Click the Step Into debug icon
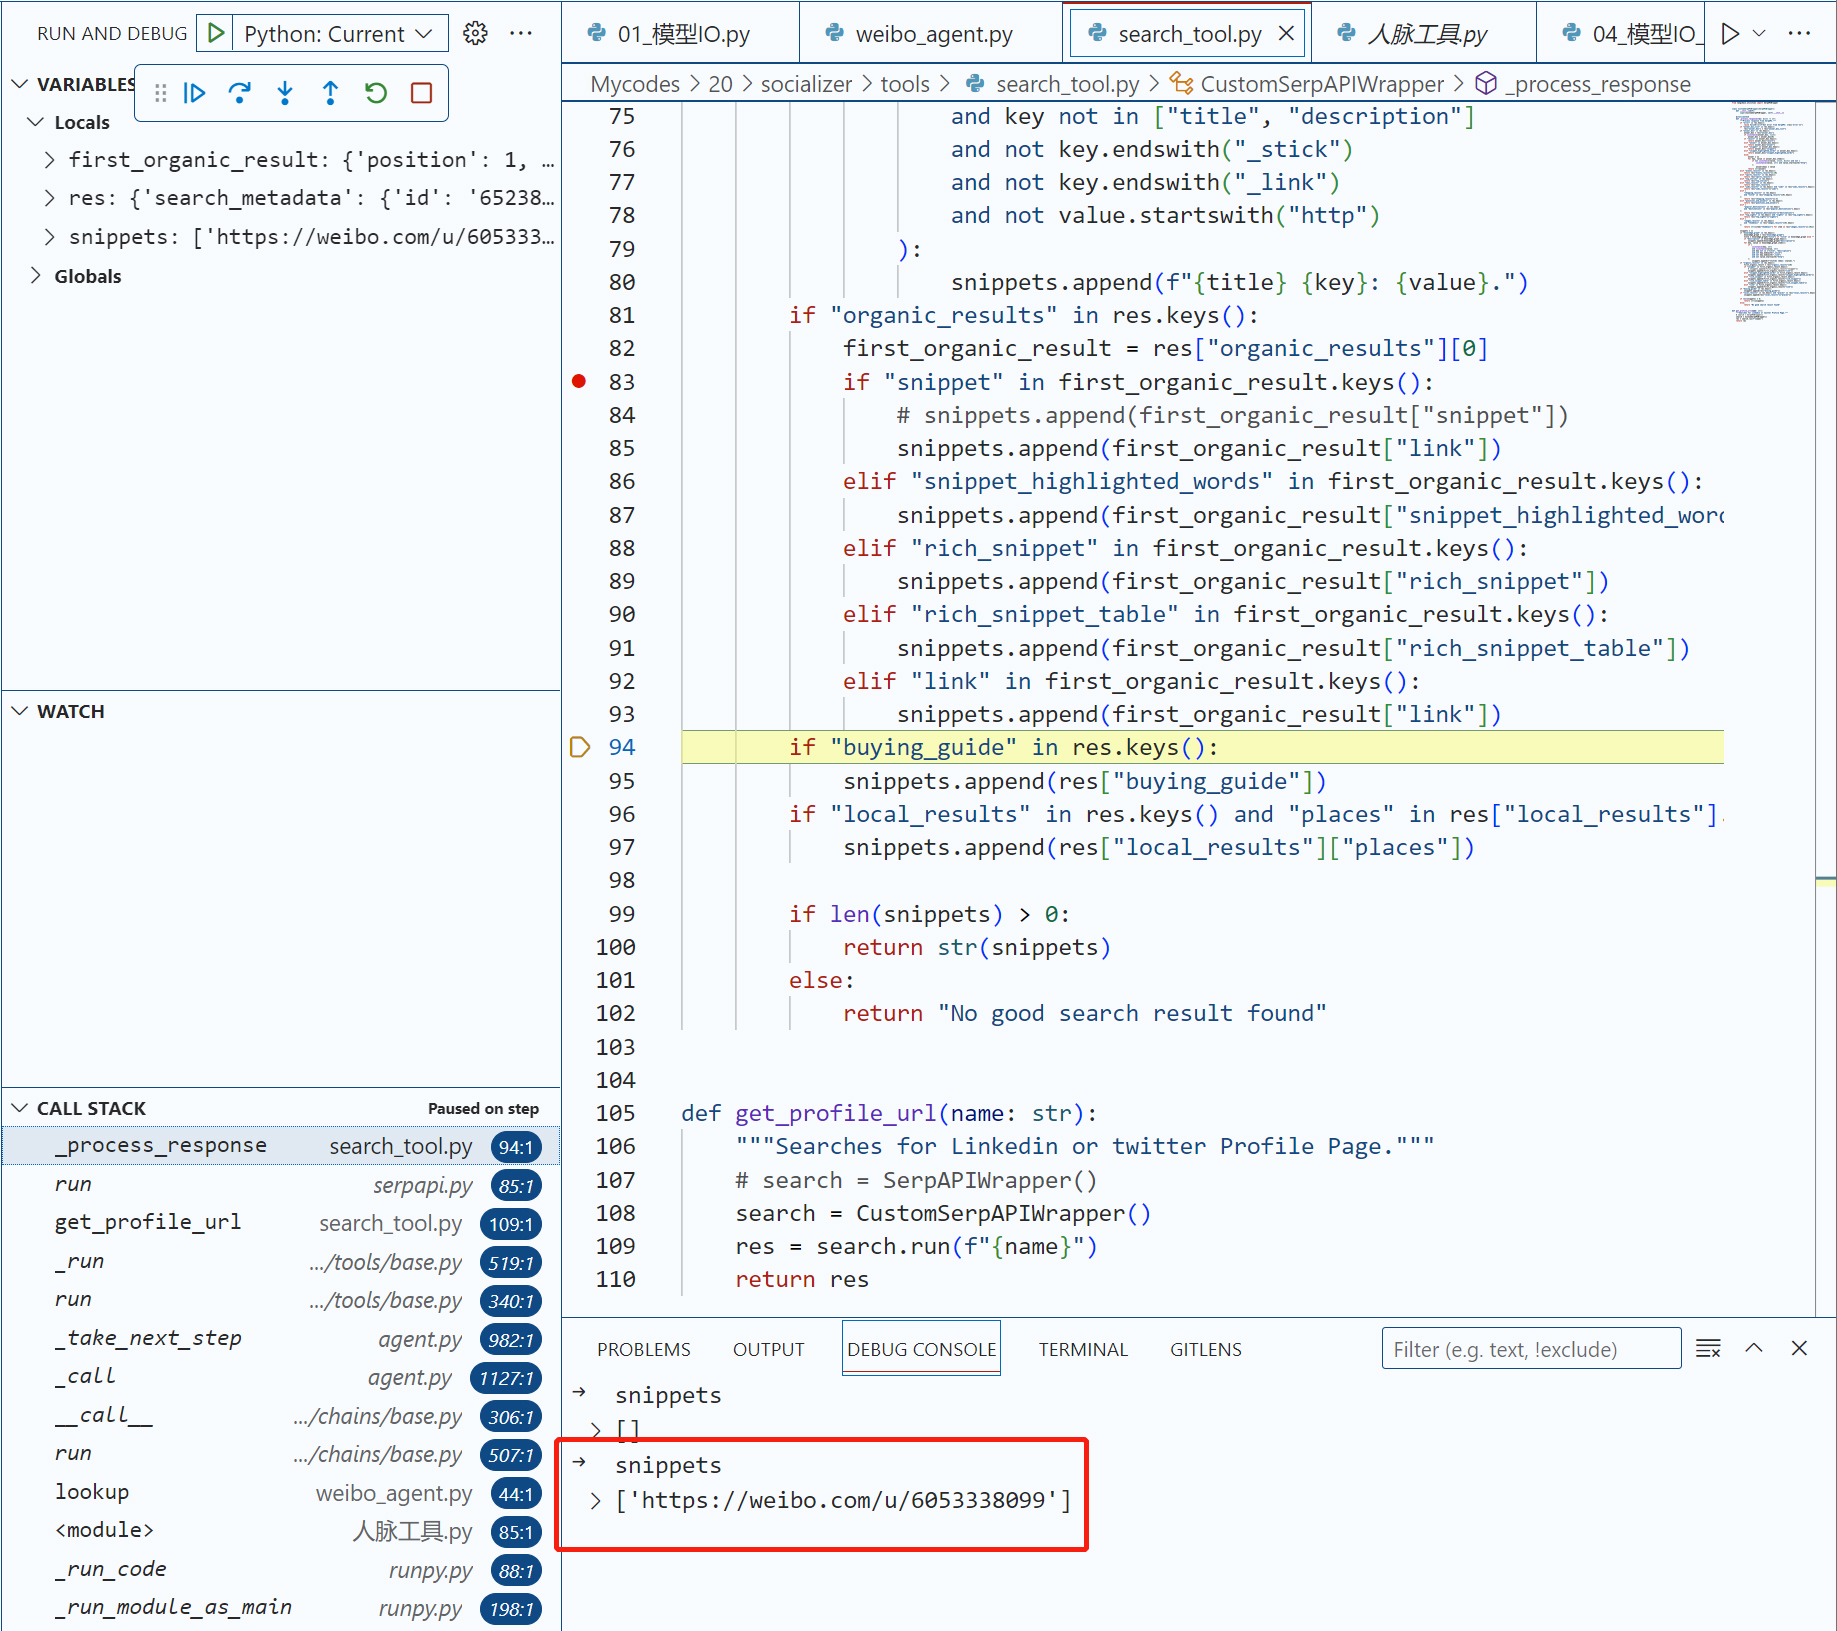 click(x=285, y=93)
